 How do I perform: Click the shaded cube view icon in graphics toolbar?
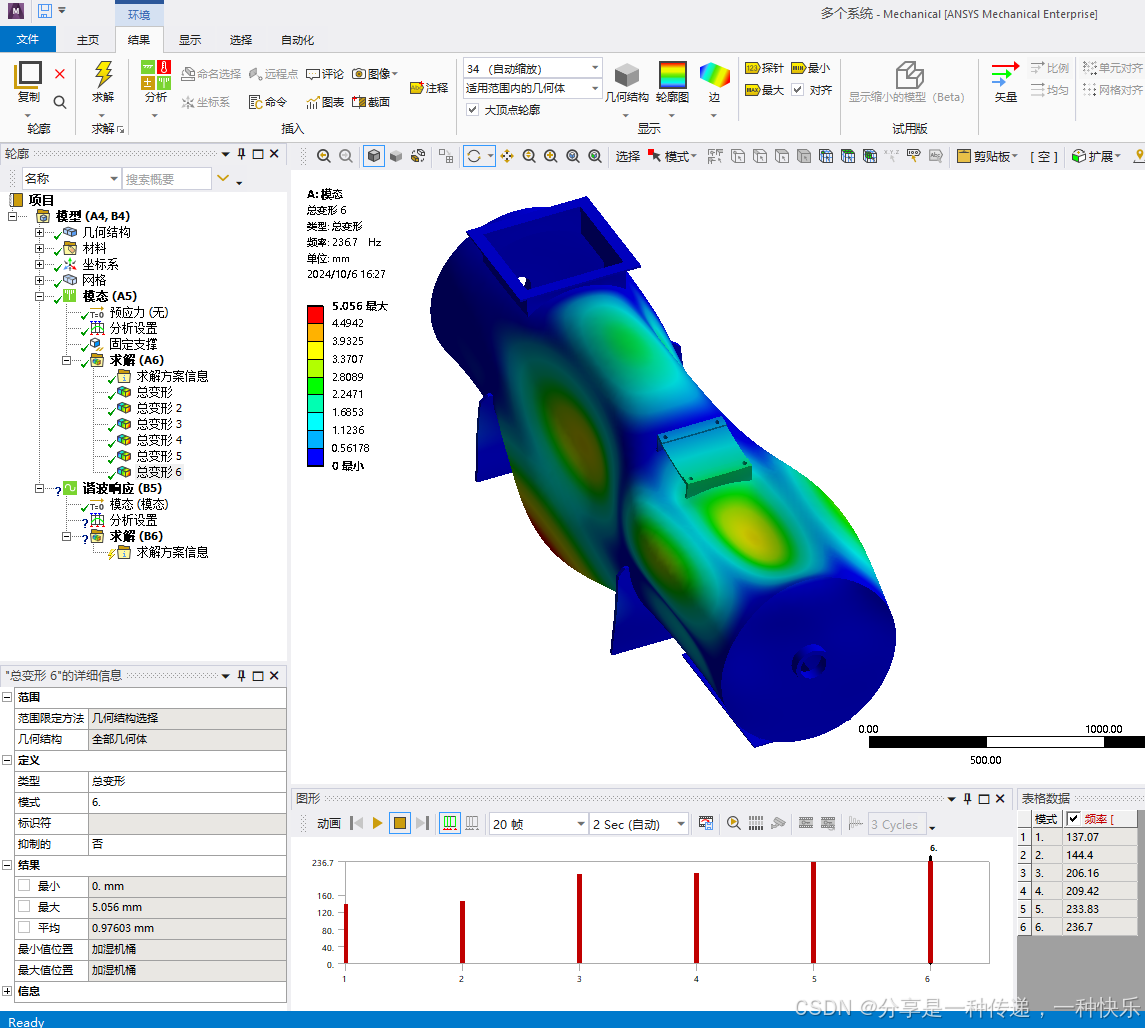point(373,156)
